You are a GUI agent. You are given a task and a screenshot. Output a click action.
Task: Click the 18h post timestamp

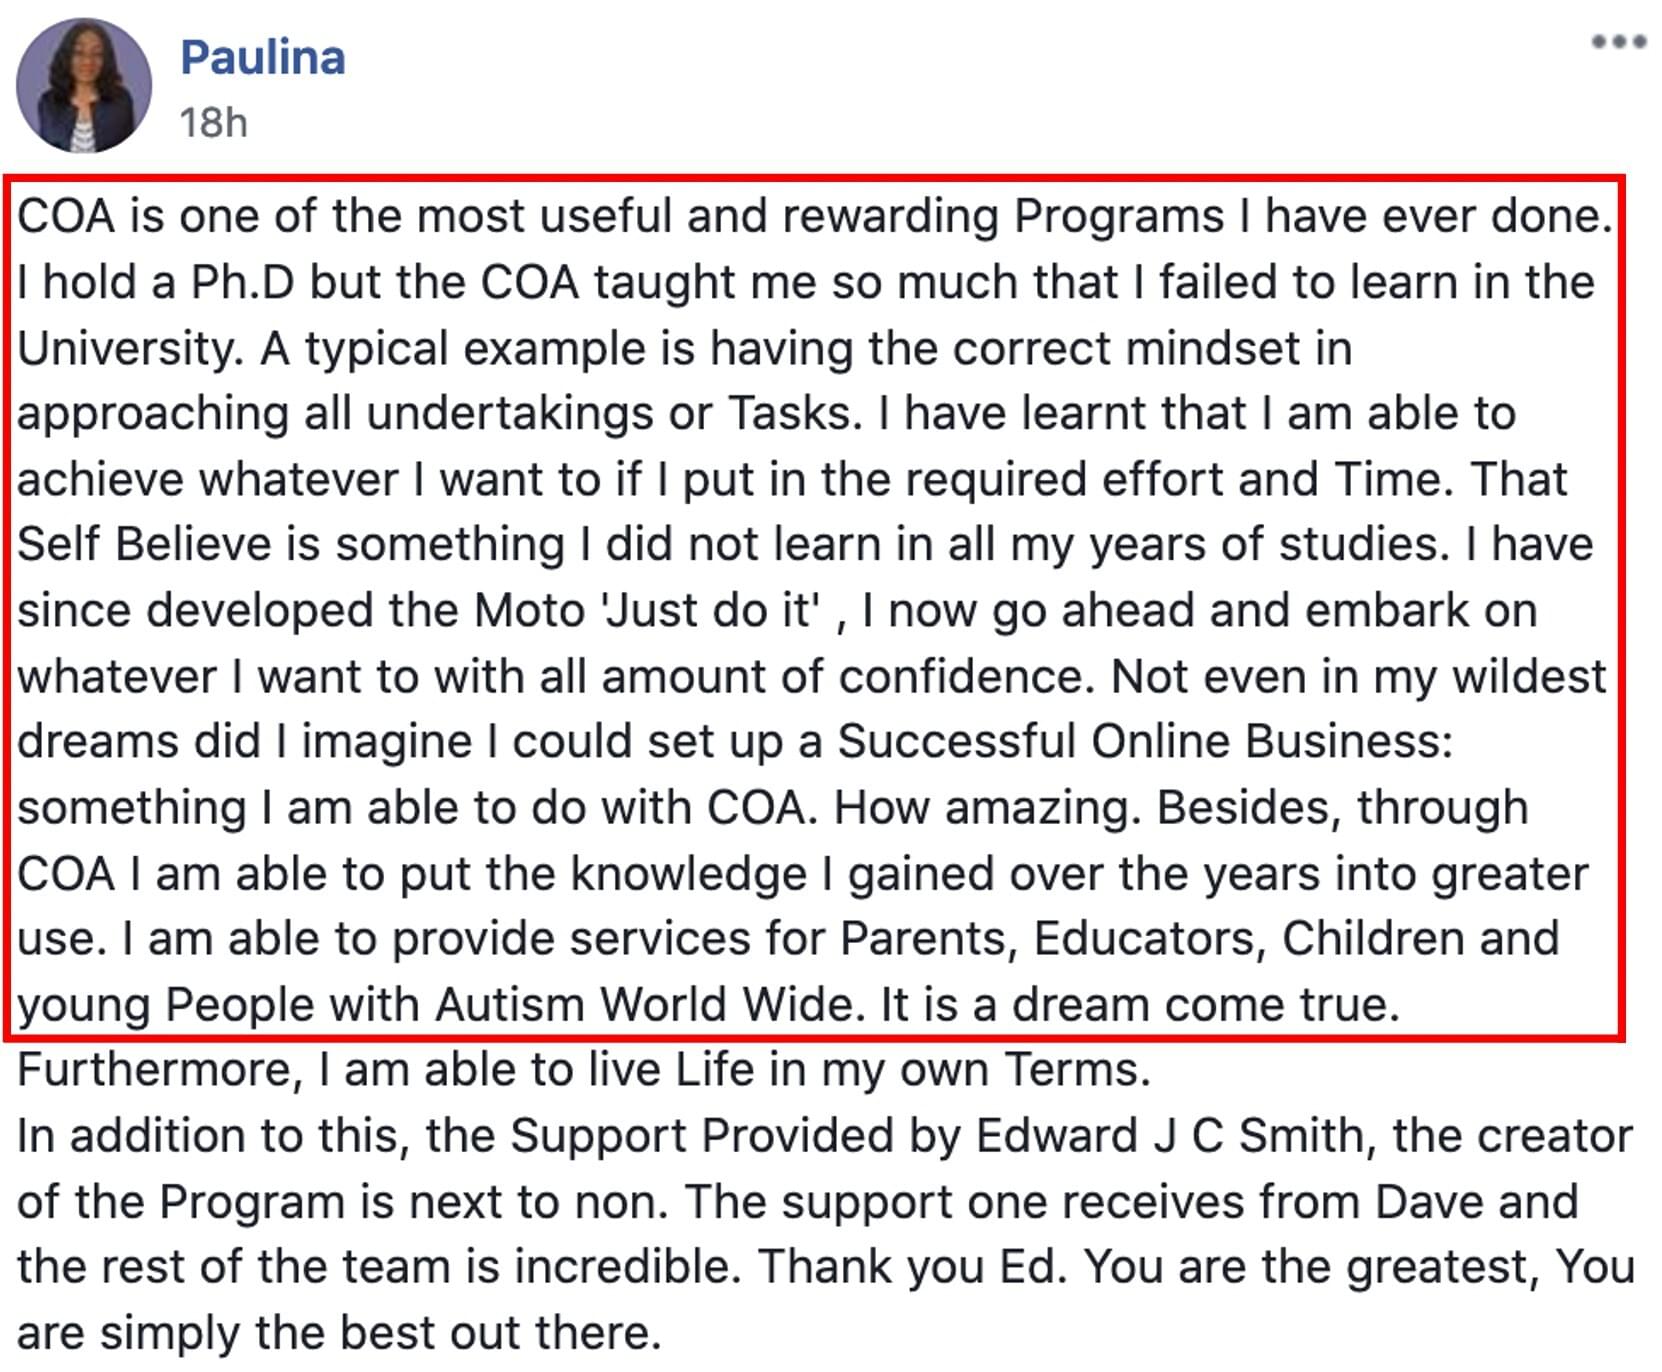pos(213,123)
